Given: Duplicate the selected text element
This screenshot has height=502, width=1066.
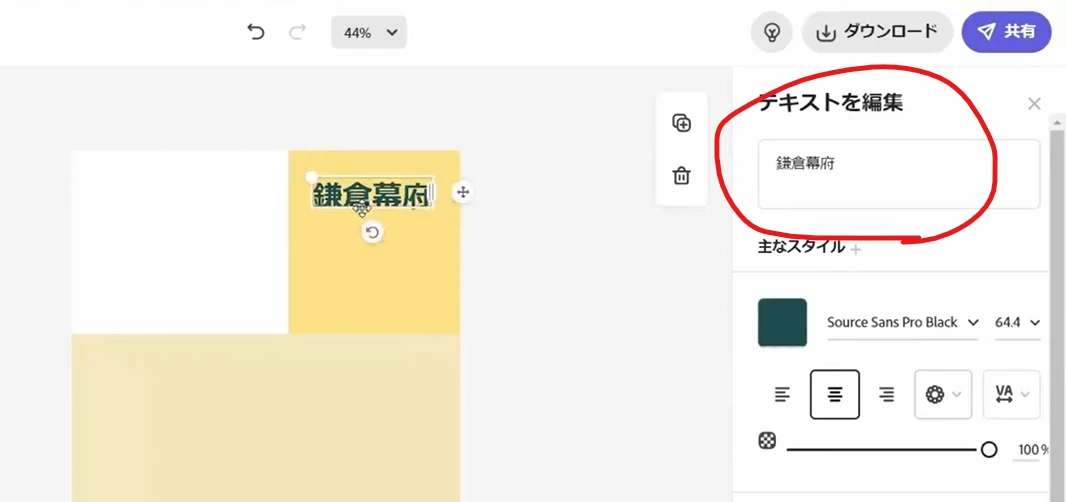Looking at the screenshot, I should [x=681, y=122].
